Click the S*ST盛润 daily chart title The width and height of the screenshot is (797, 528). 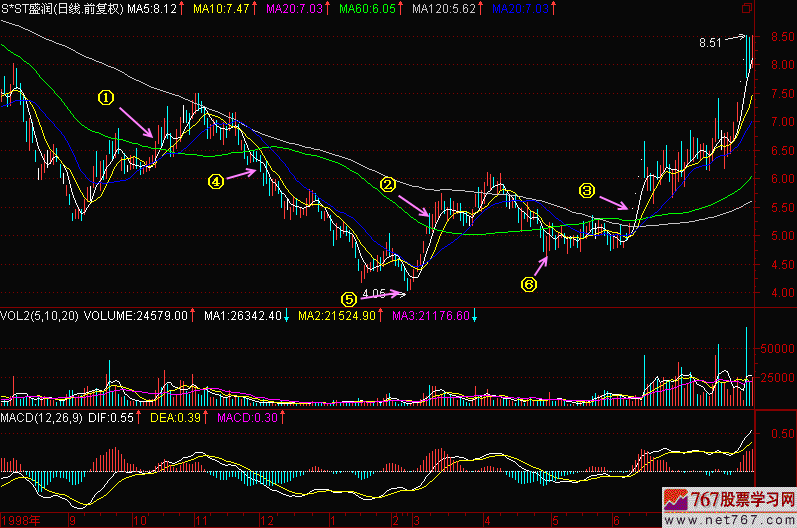coord(62,8)
